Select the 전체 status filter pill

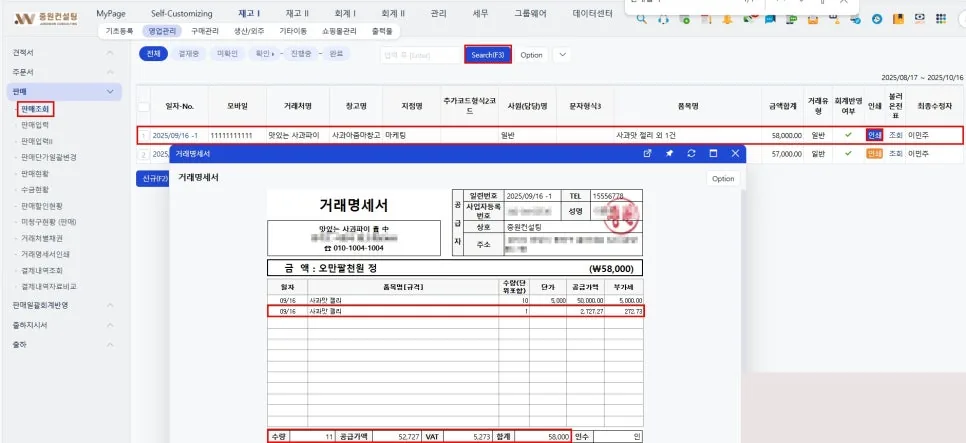(153, 54)
